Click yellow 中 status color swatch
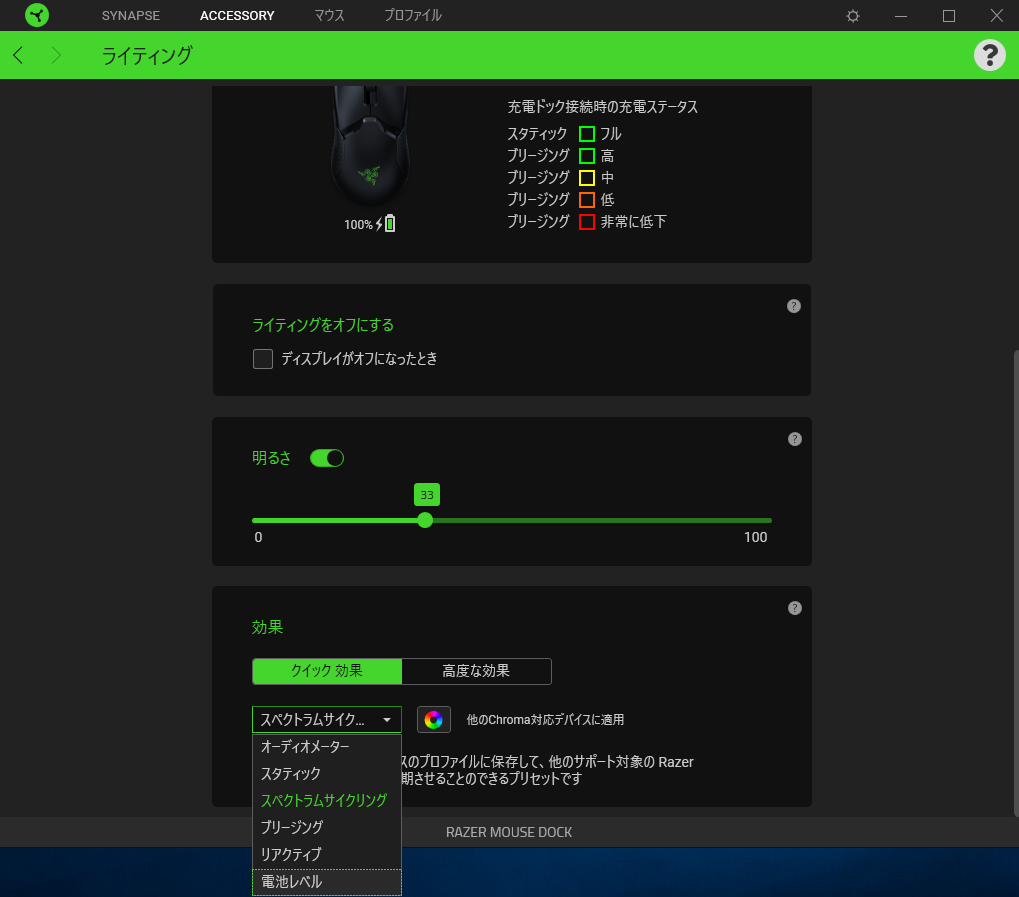1019x897 pixels. tap(586, 177)
